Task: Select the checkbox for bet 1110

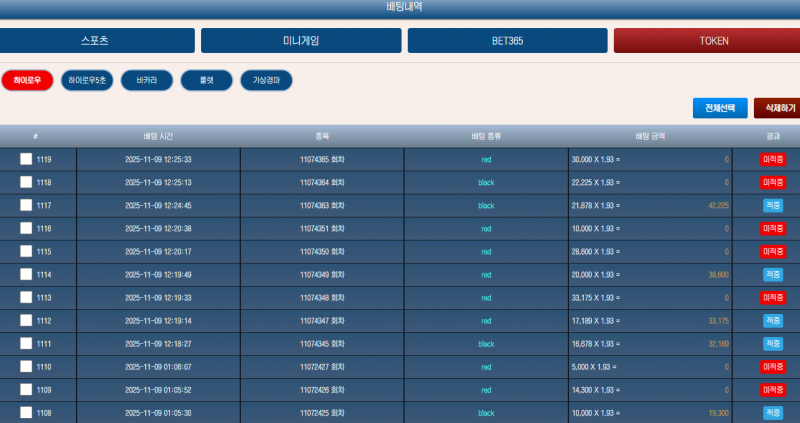Action: 26,367
